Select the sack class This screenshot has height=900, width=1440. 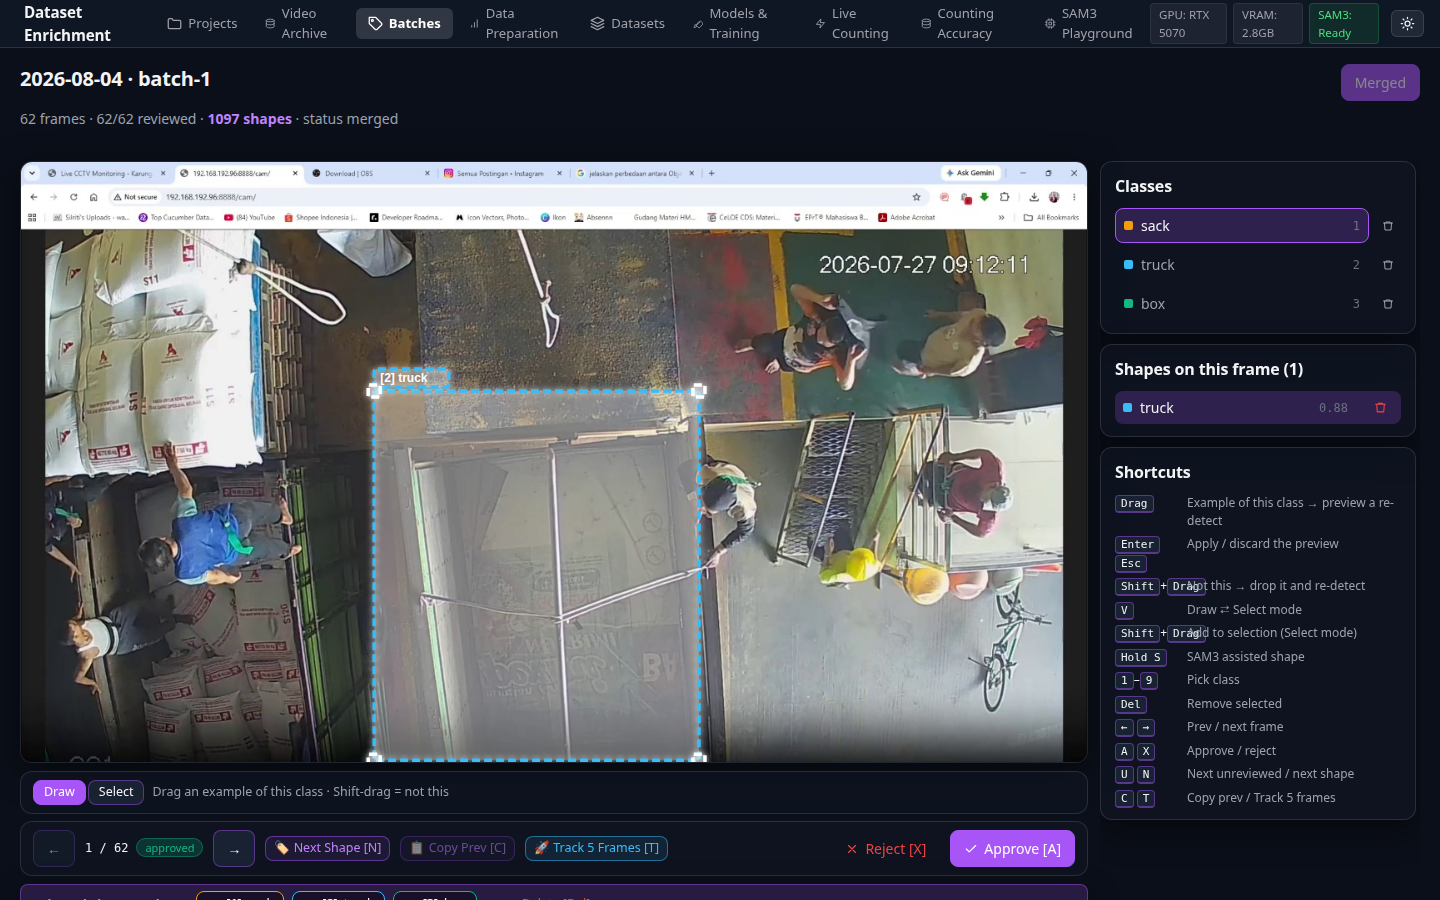pyautogui.click(x=1241, y=226)
